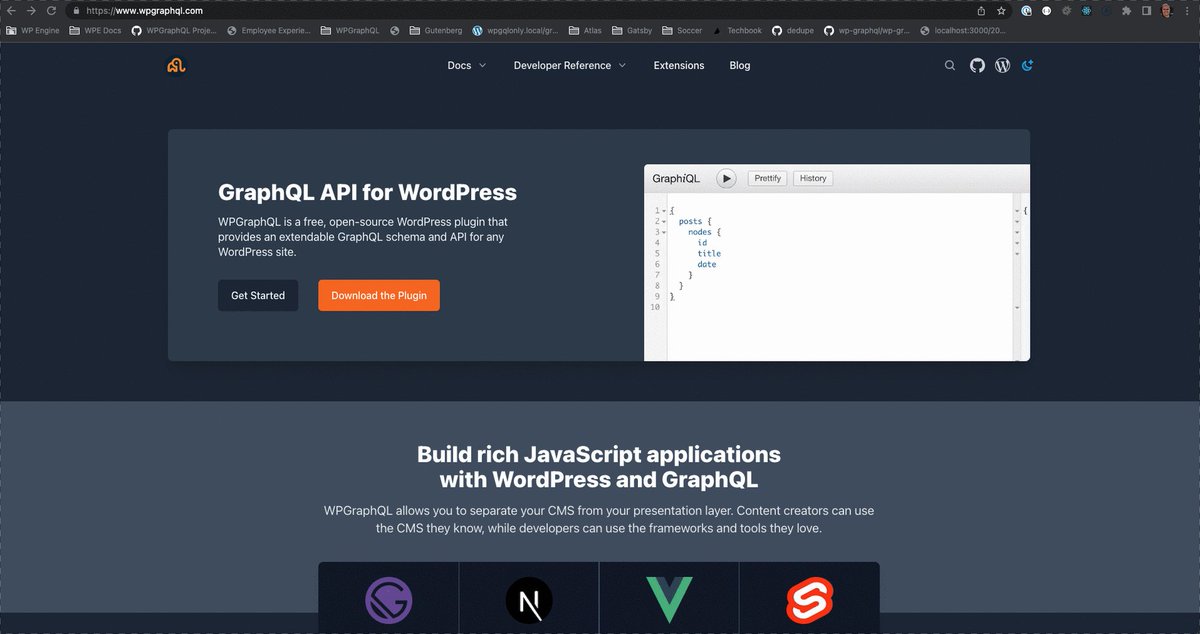
Task: Open the Employee Experie... bookmark
Action: (x=269, y=30)
